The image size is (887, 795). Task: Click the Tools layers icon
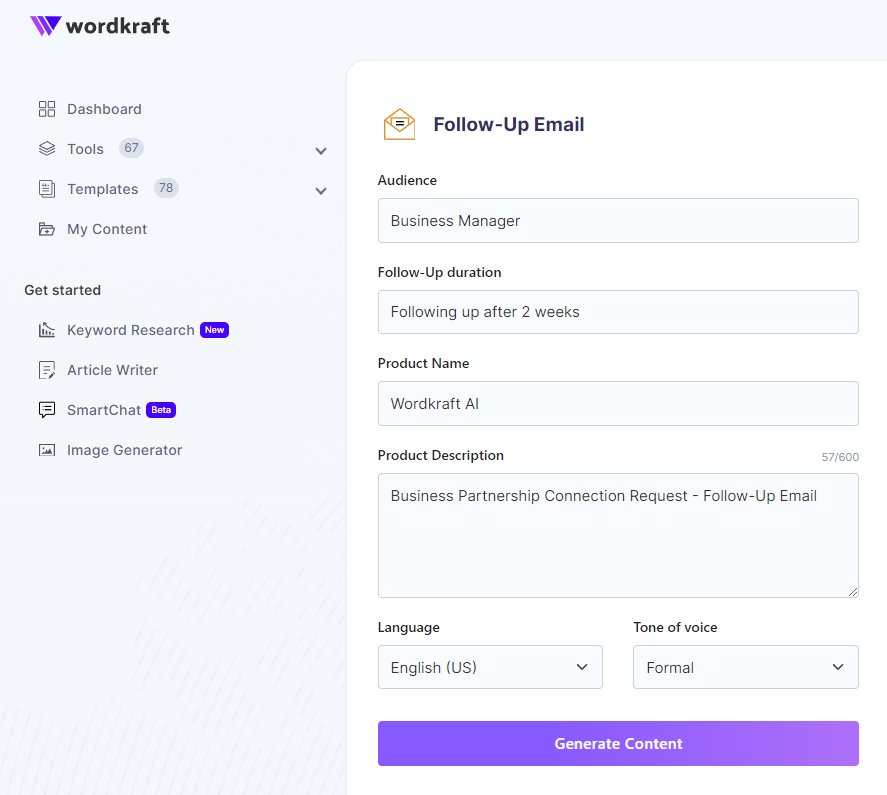coord(47,149)
